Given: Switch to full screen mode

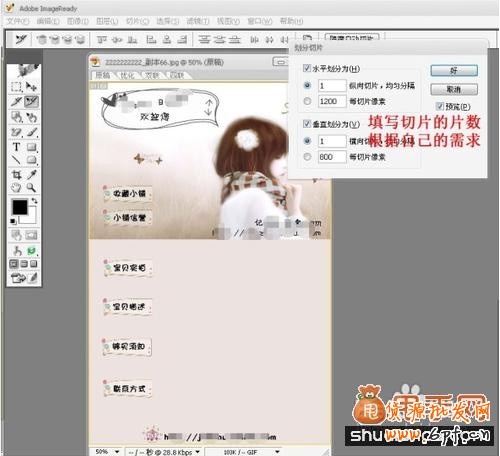Looking at the screenshot, I should tap(34, 264).
